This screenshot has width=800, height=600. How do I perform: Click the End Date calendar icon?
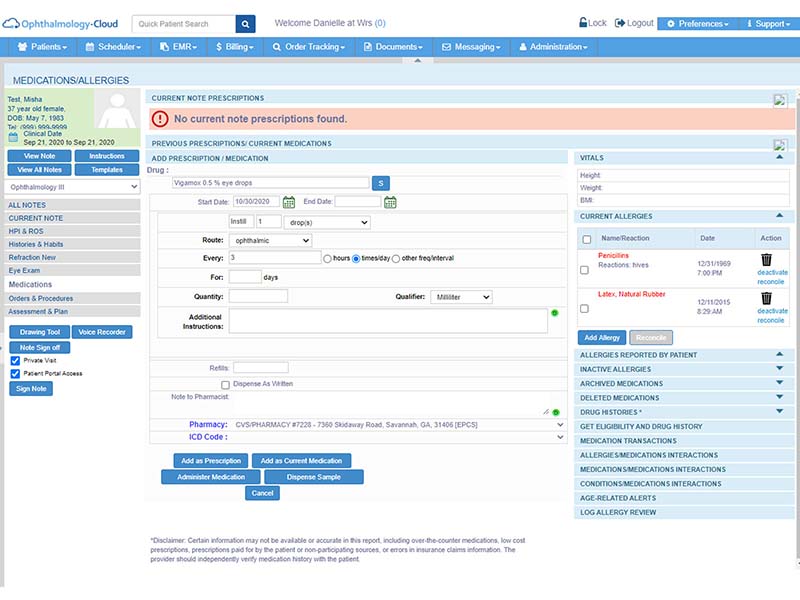[x=390, y=203]
